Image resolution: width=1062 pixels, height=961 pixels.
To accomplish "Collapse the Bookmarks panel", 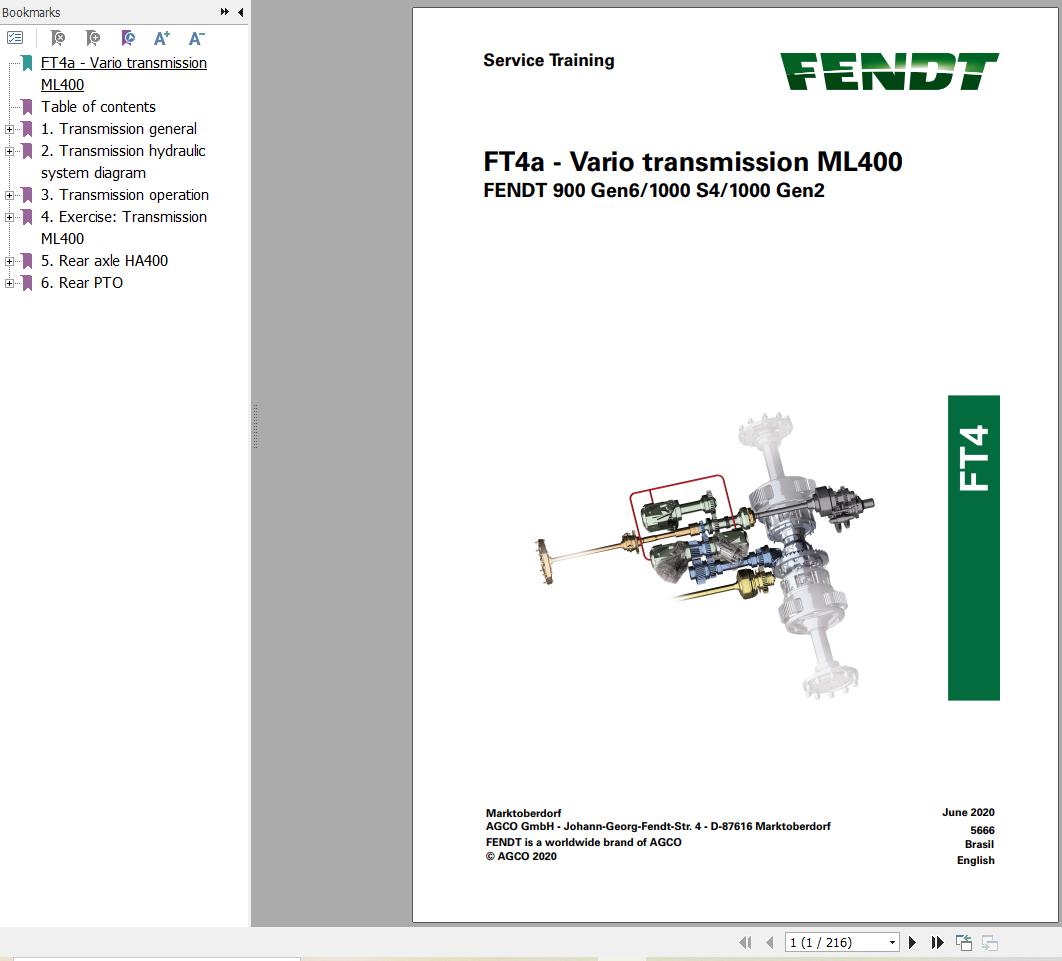I will coord(240,12).
